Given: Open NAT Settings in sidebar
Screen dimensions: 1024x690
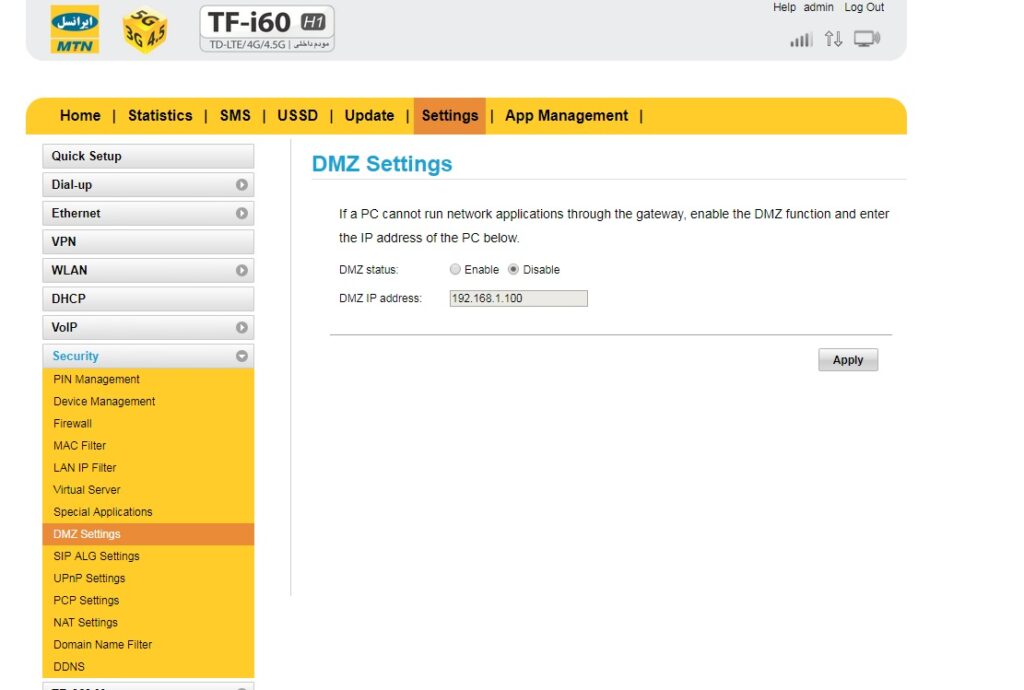Looking at the screenshot, I should 86,623.
